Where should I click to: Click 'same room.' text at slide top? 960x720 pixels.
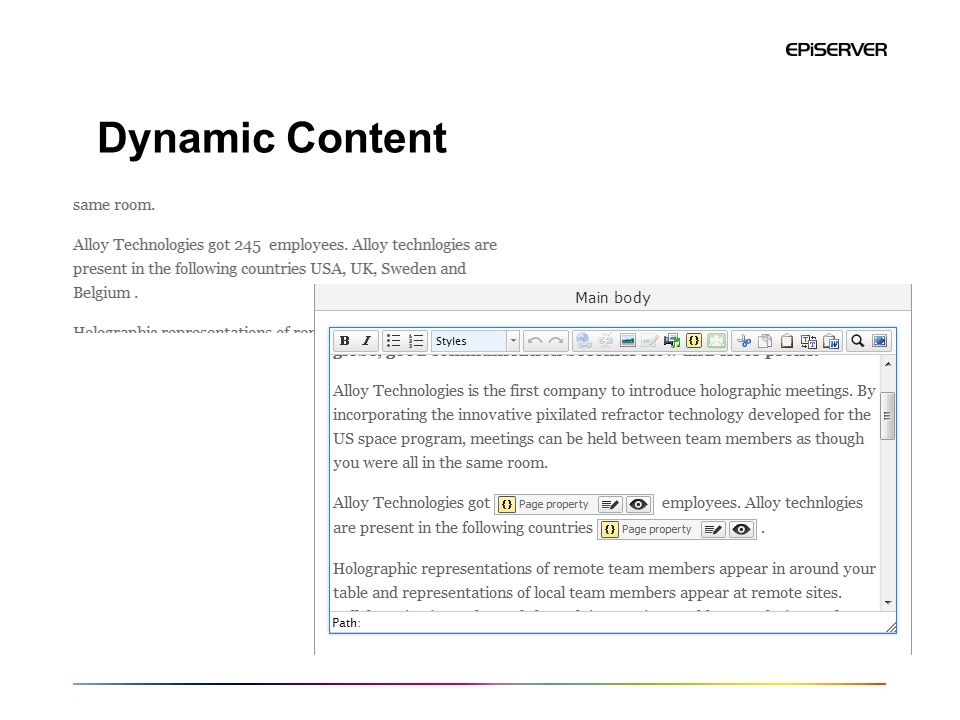click(x=114, y=205)
